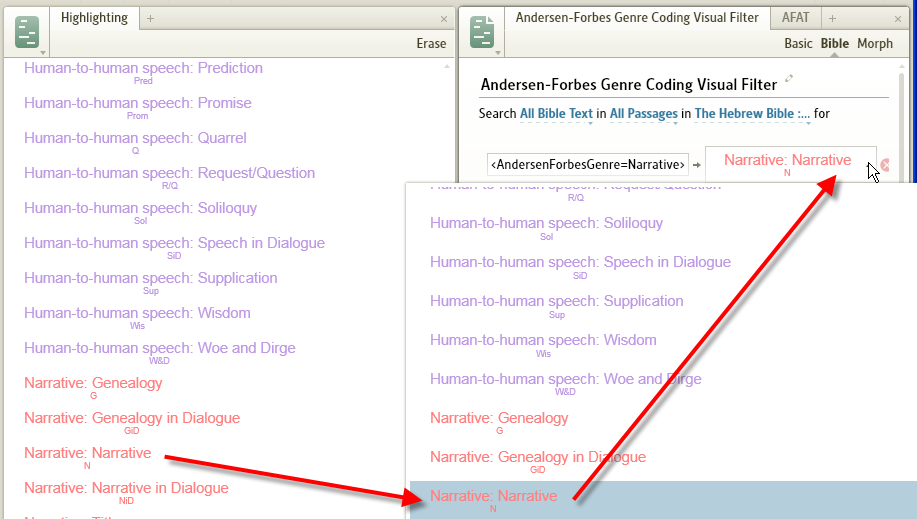Switch to the AFAT tab
This screenshot has height=519, width=917.
pyautogui.click(x=795, y=18)
